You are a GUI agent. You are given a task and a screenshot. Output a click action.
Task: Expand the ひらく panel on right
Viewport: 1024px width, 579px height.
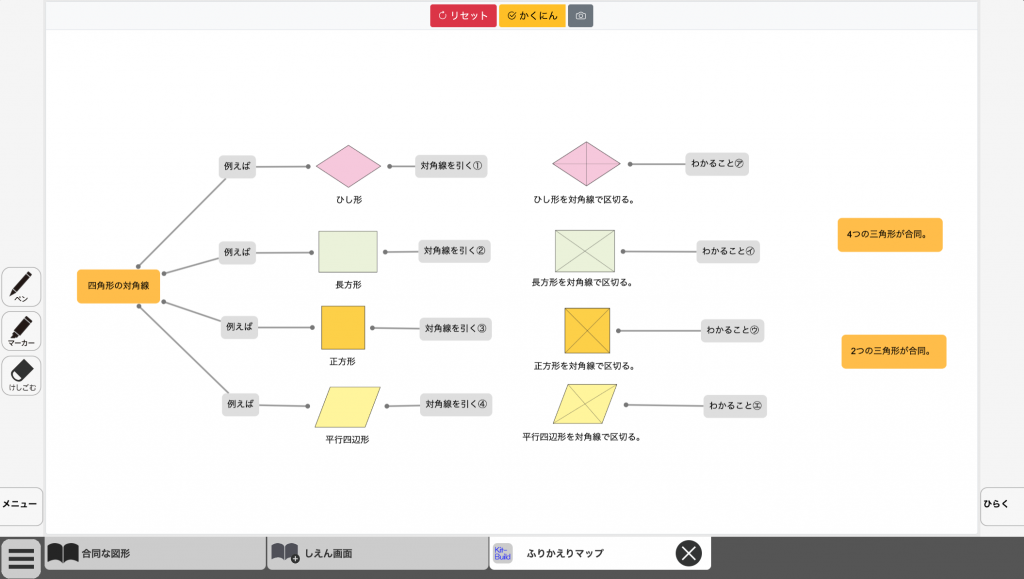coord(1000,505)
